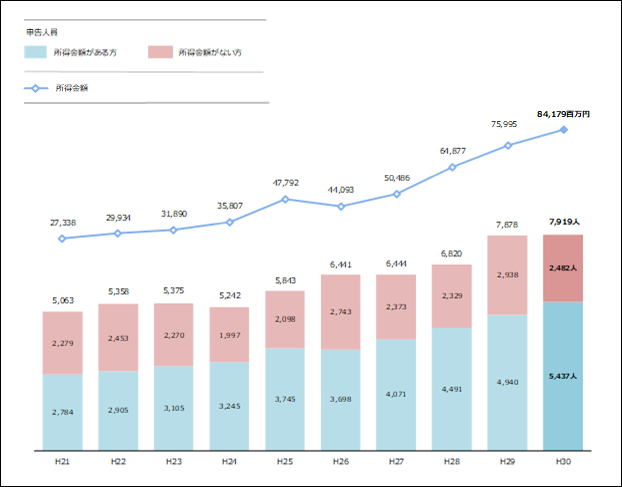The width and height of the screenshot is (622, 487).
Task: Select the pink bar segment showing 2,938
Action: tap(507, 275)
